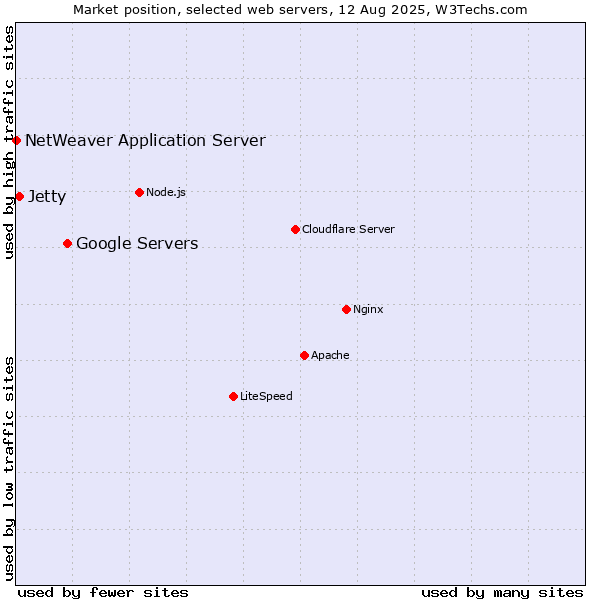Click the "Apache" label text

click(x=330, y=355)
